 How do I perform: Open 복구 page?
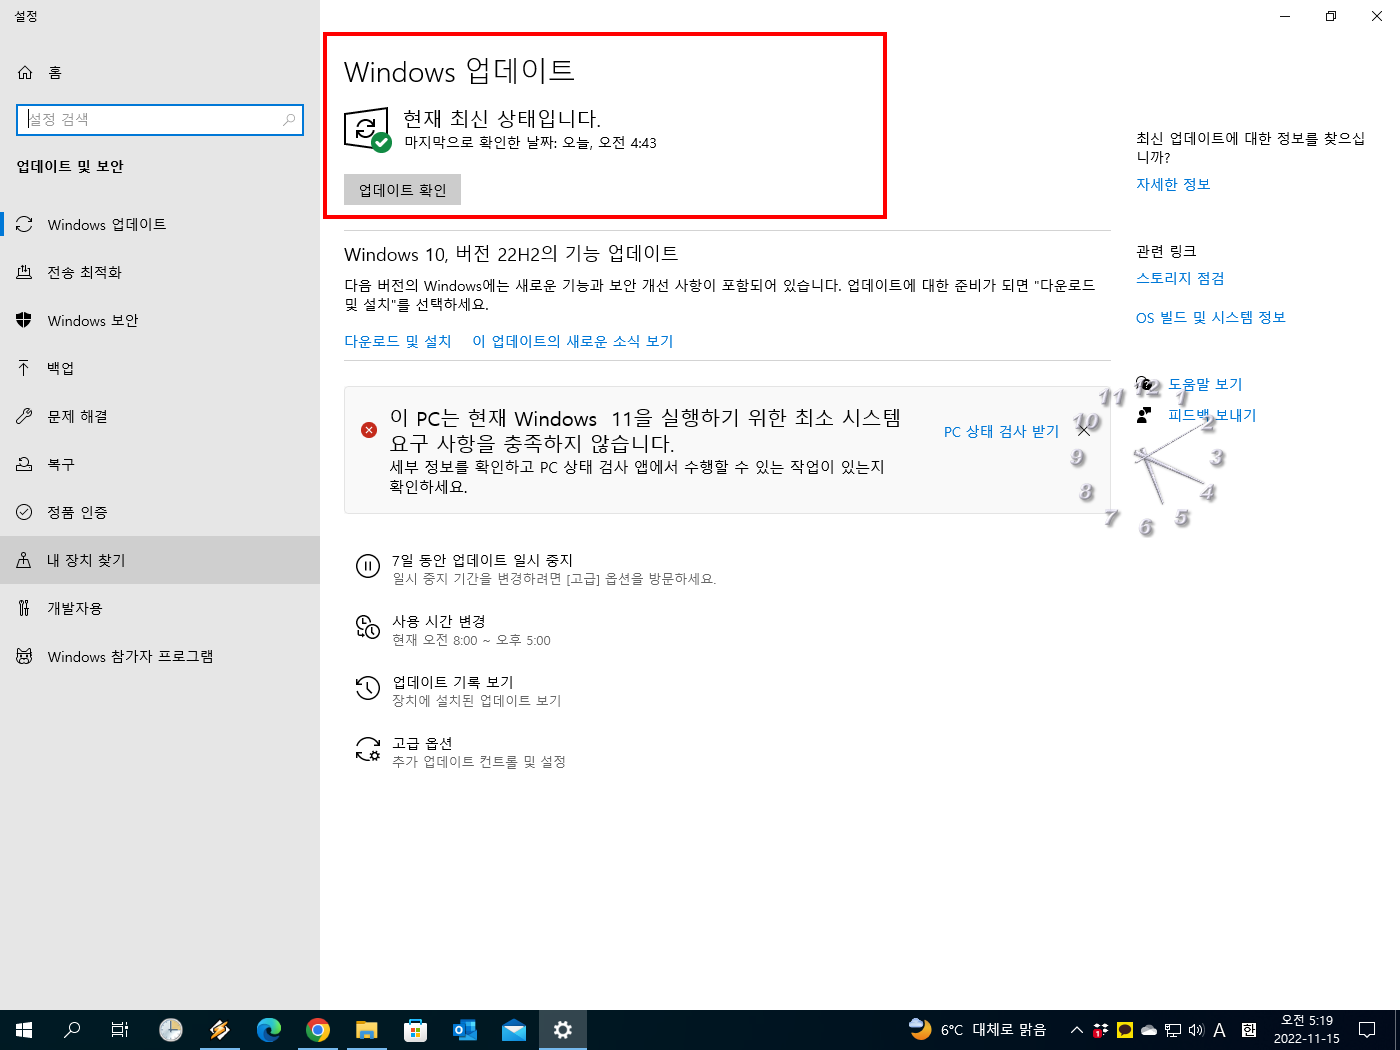(x=160, y=464)
